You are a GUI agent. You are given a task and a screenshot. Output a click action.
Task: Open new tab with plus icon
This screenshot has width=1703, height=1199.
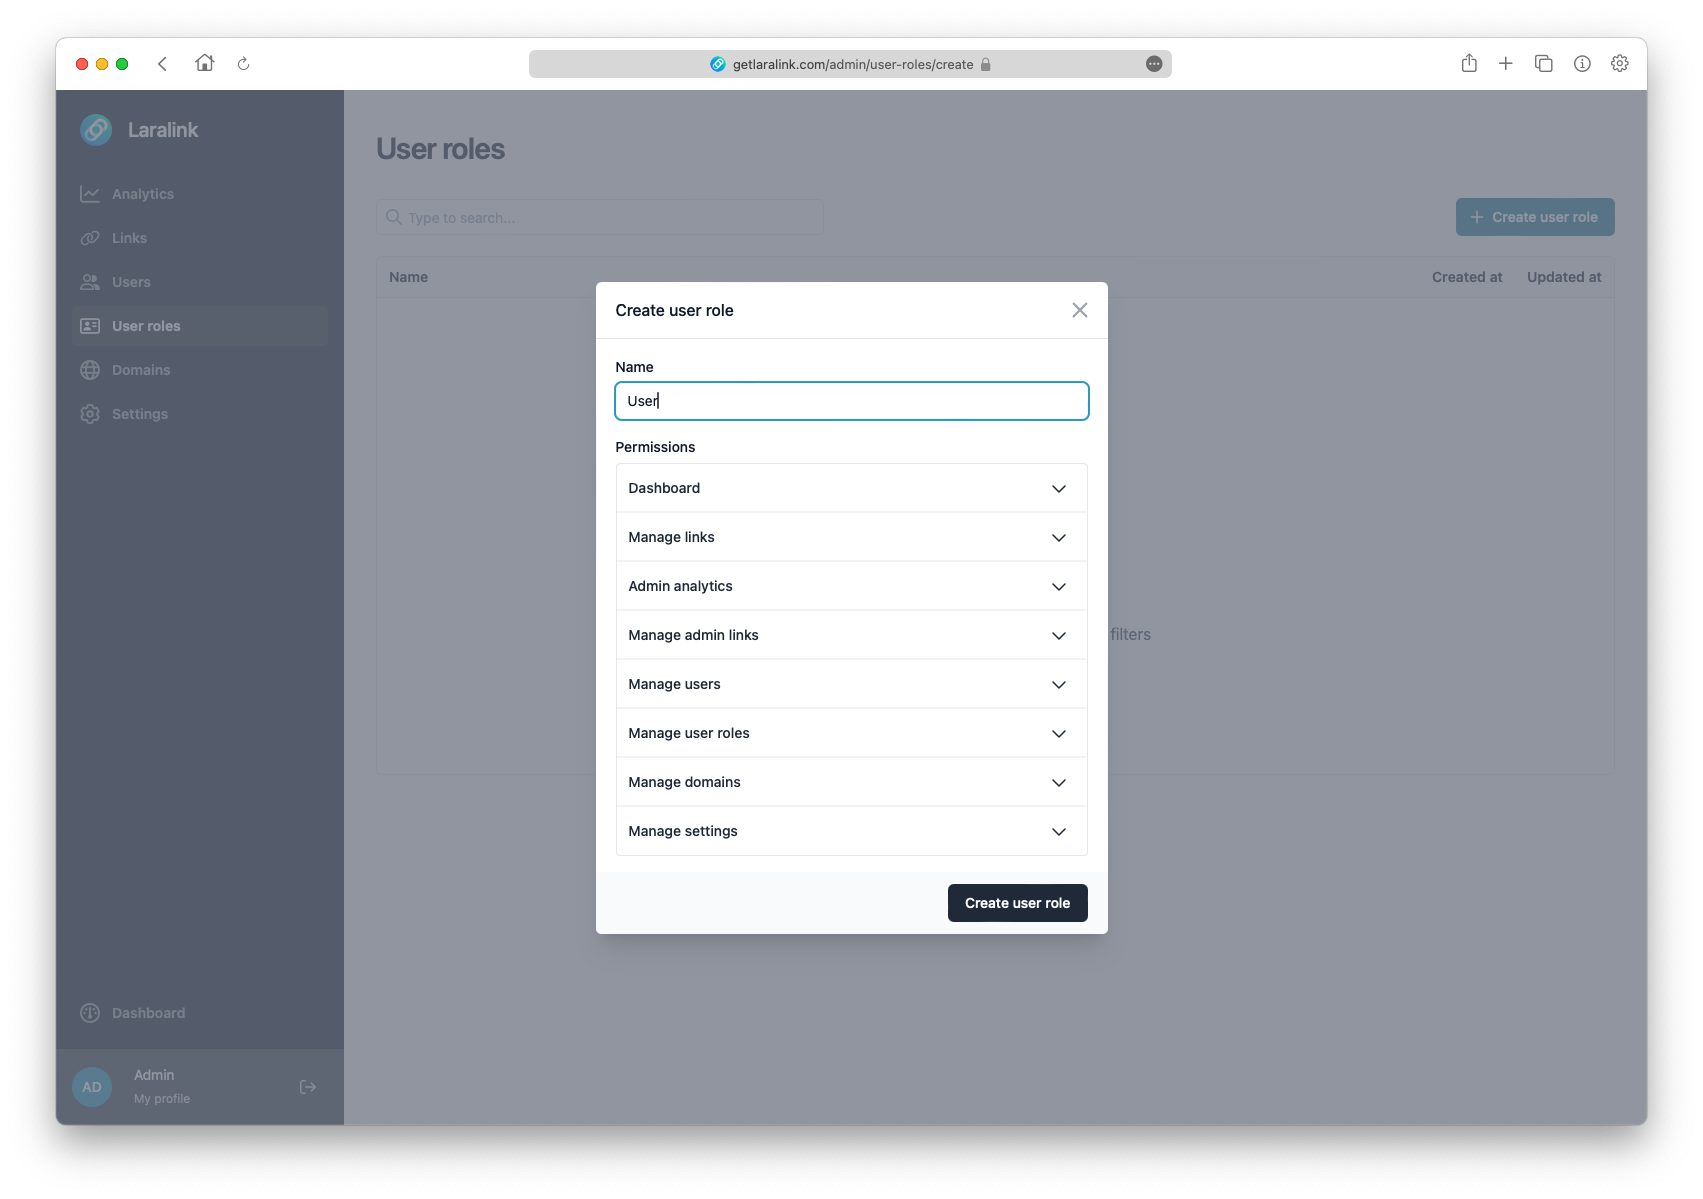(x=1505, y=64)
